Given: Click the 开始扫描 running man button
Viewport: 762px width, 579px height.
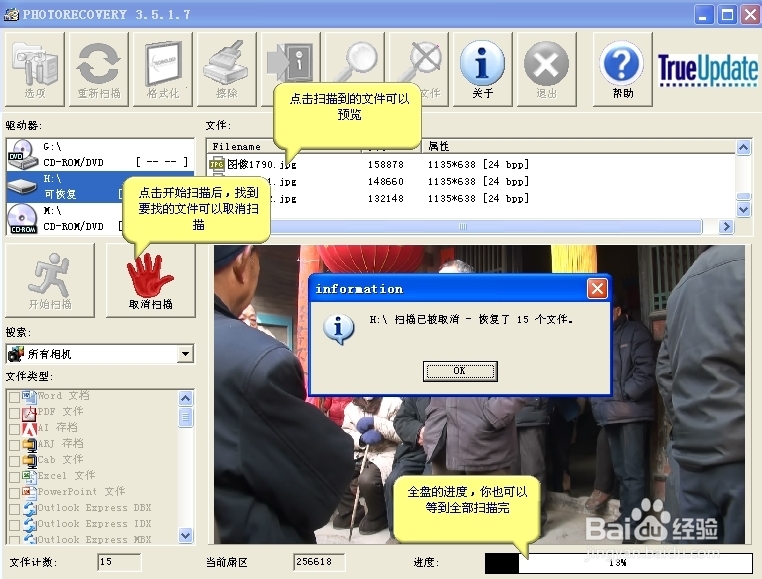Looking at the screenshot, I should point(50,281).
